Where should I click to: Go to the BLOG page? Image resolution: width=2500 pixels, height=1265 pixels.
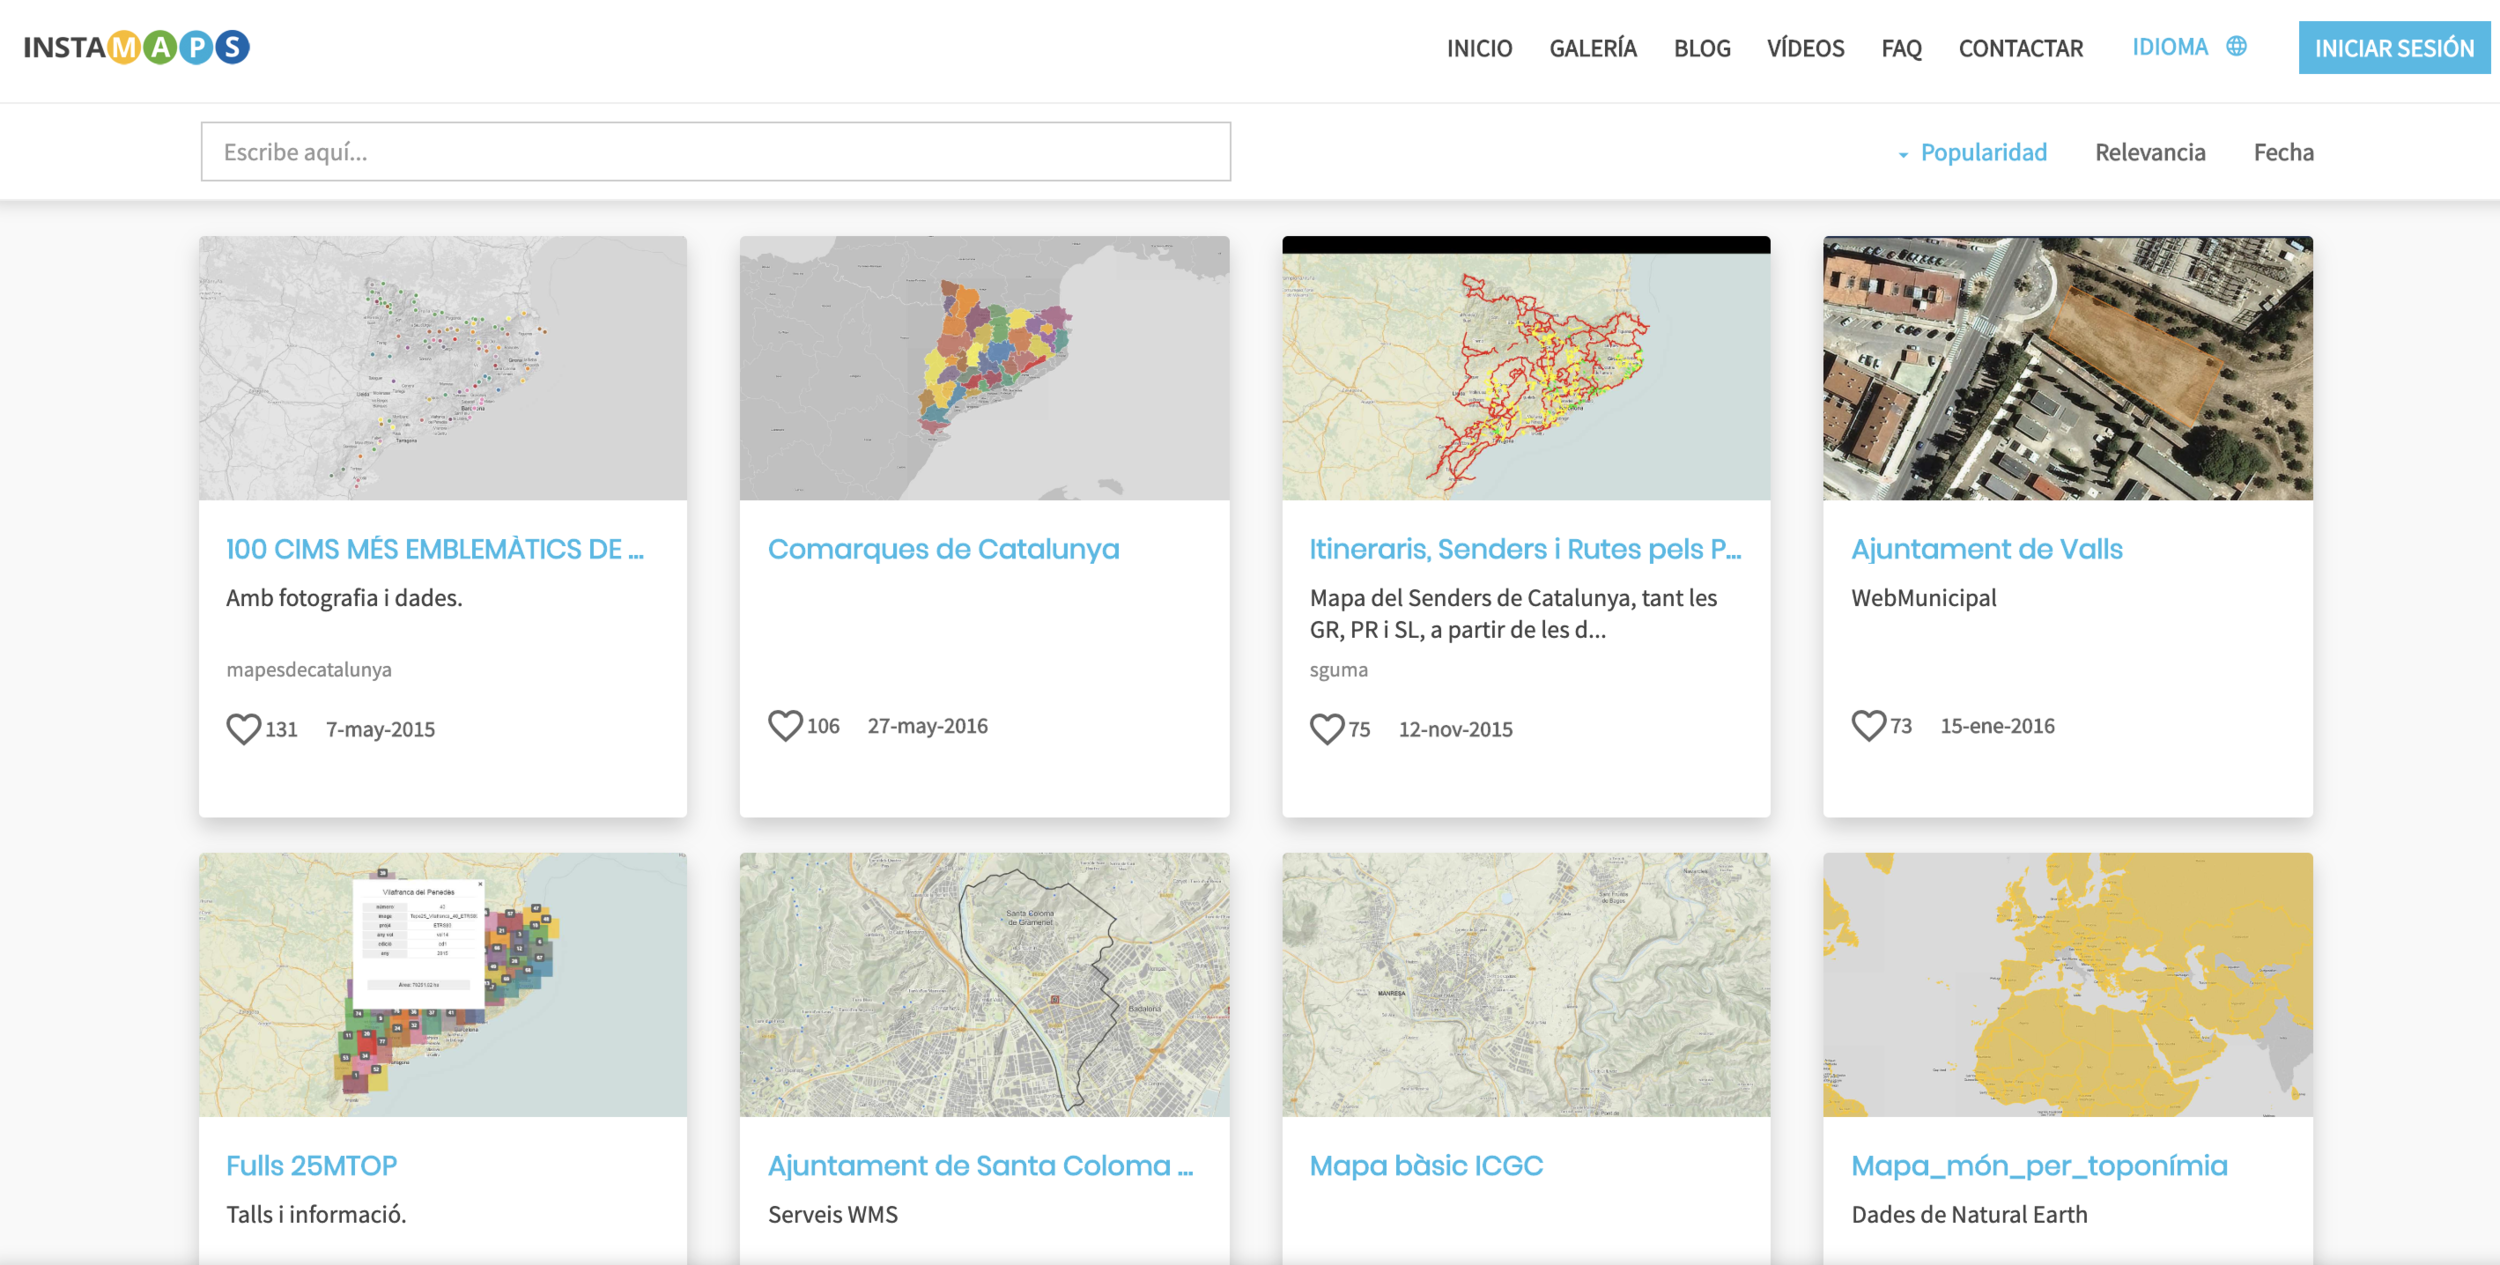[1702, 48]
